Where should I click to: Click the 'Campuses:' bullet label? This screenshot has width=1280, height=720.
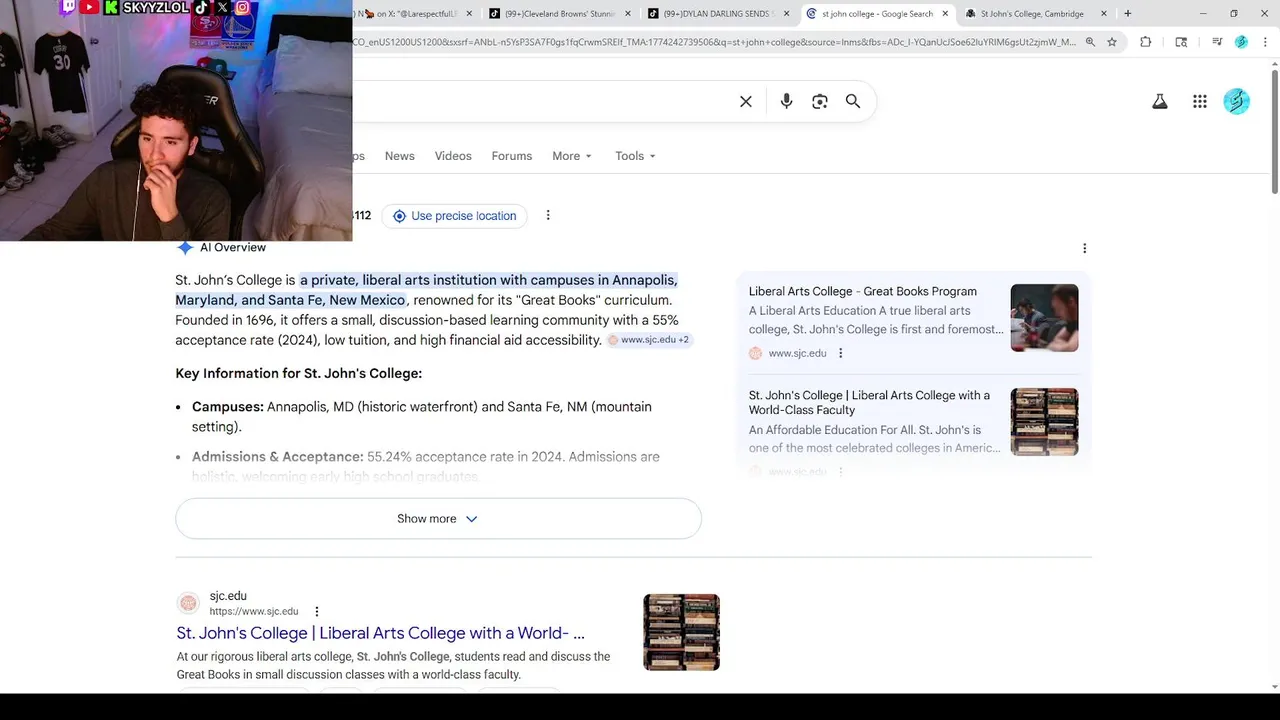pos(228,407)
